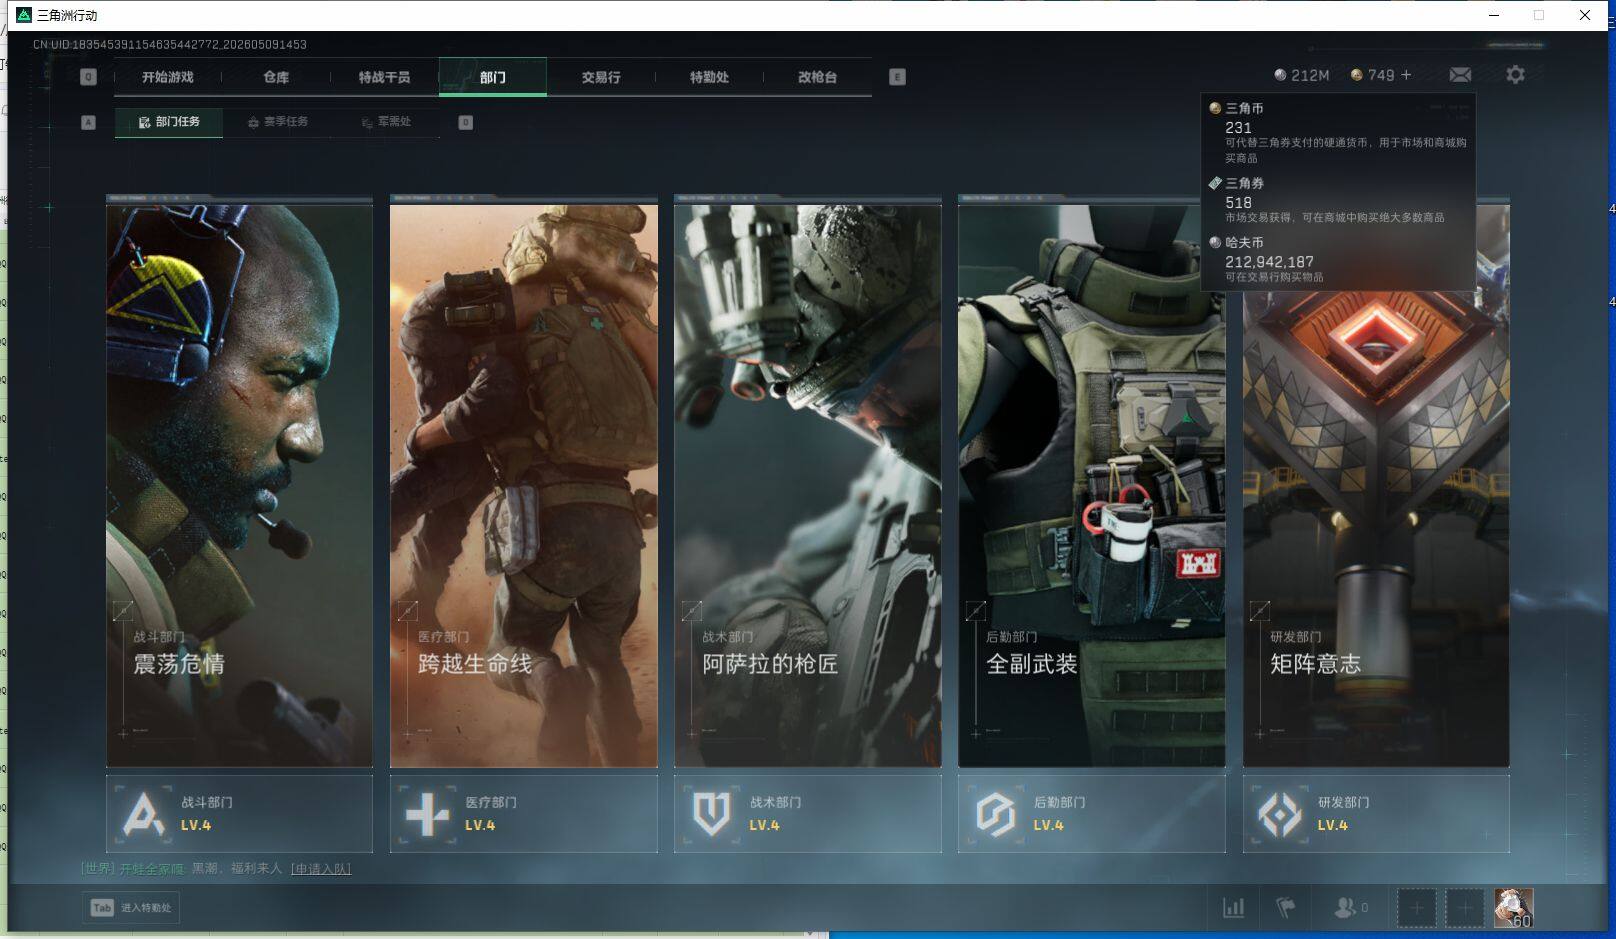
Task: Open the 震荡危情 combat department card
Action: tap(239, 486)
